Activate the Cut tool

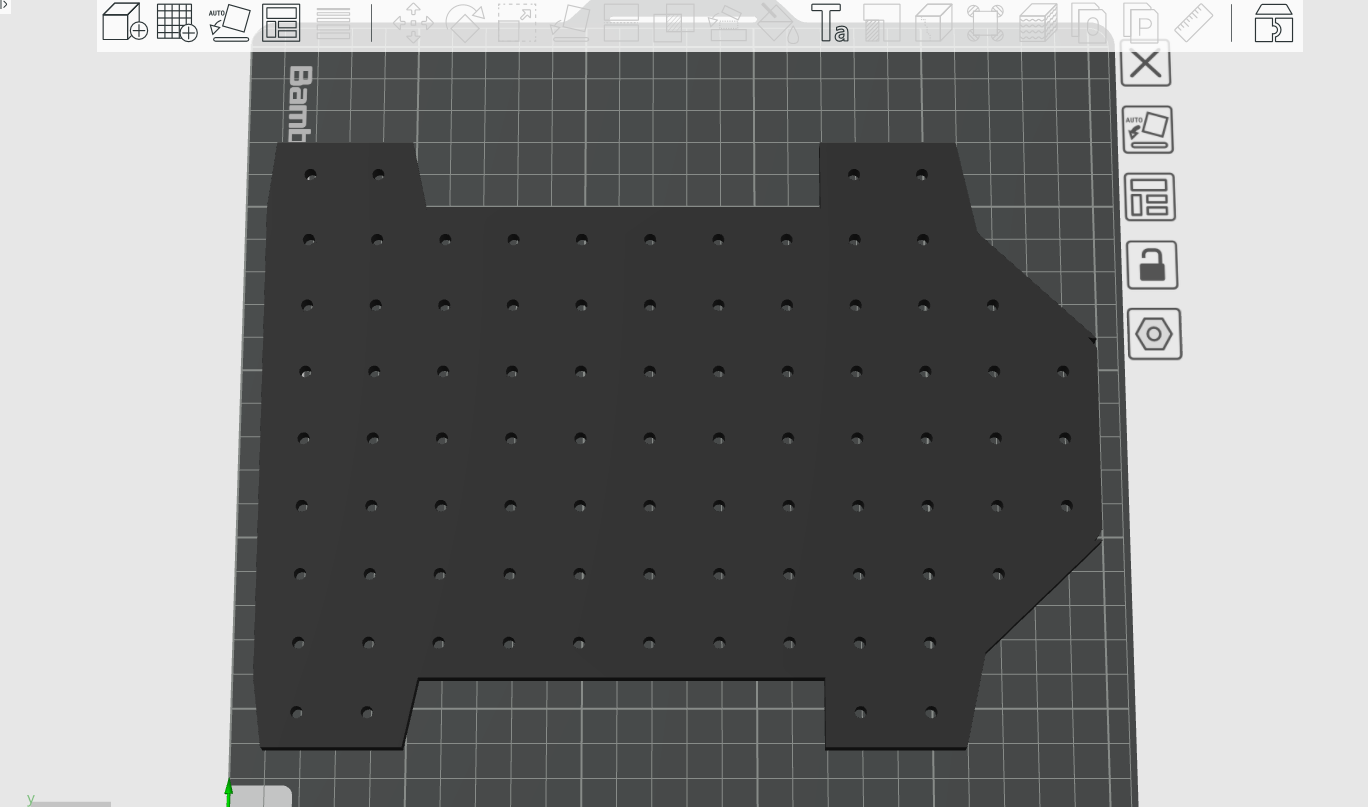tap(621, 22)
